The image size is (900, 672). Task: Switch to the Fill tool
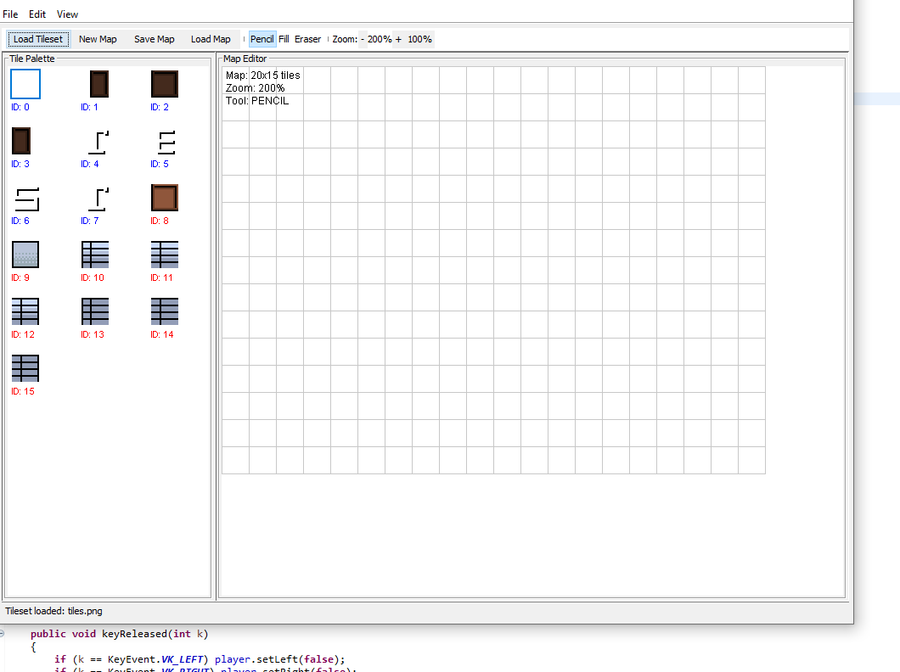[284, 39]
